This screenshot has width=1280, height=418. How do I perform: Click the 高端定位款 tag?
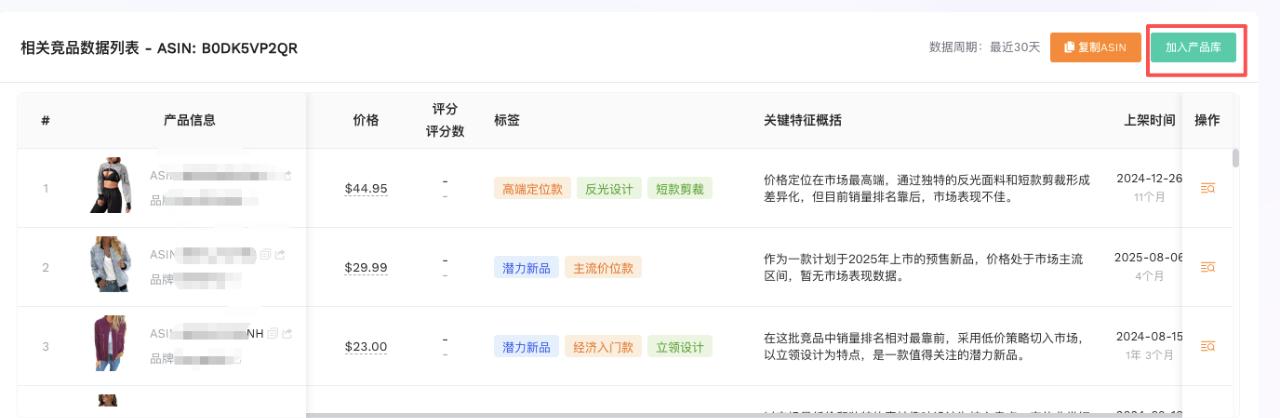[531, 188]
